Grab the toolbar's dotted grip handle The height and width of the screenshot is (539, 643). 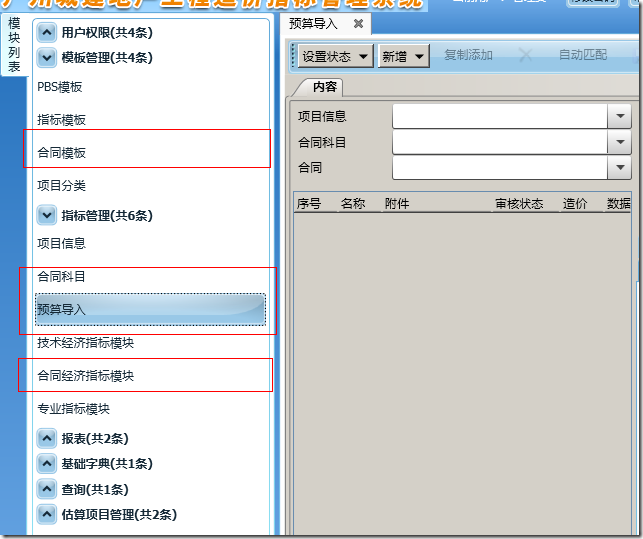(293, 55)
